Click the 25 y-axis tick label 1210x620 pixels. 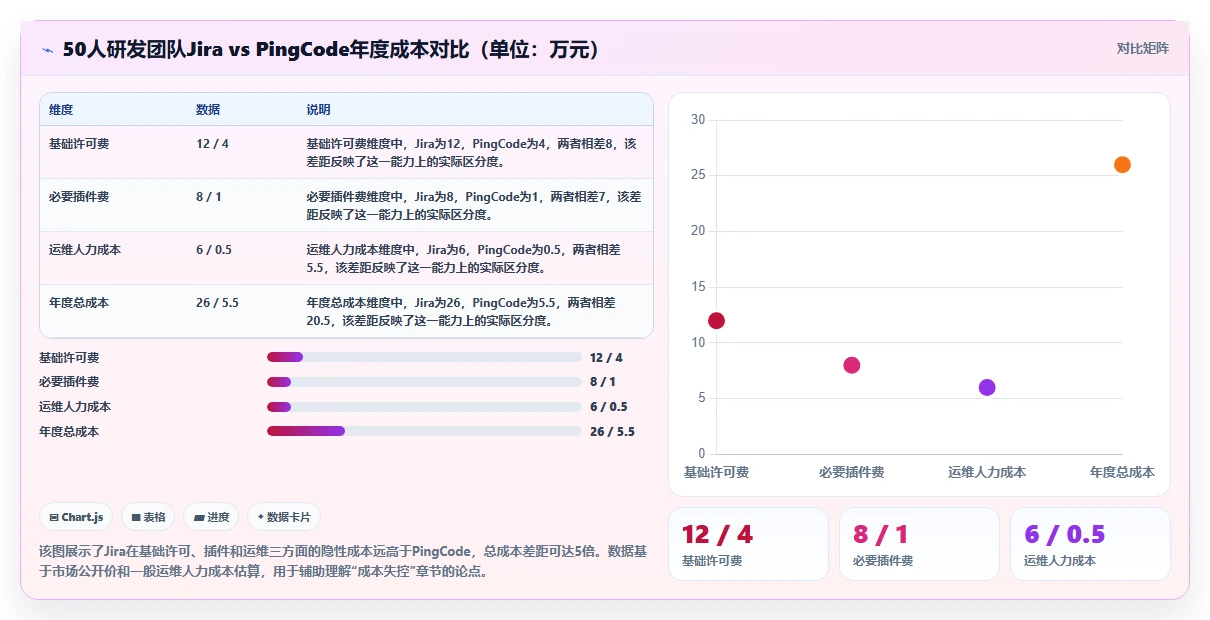[698, 175]
